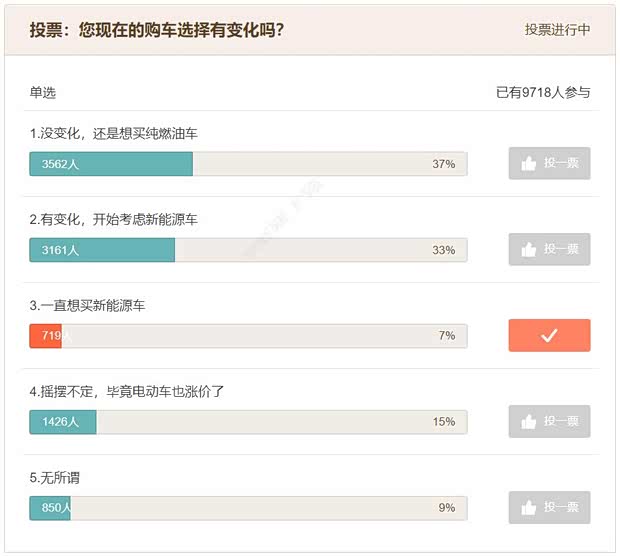The image size is (620, 556).
Task: Select option text 5.无所谓
Action: pos(55,477)
